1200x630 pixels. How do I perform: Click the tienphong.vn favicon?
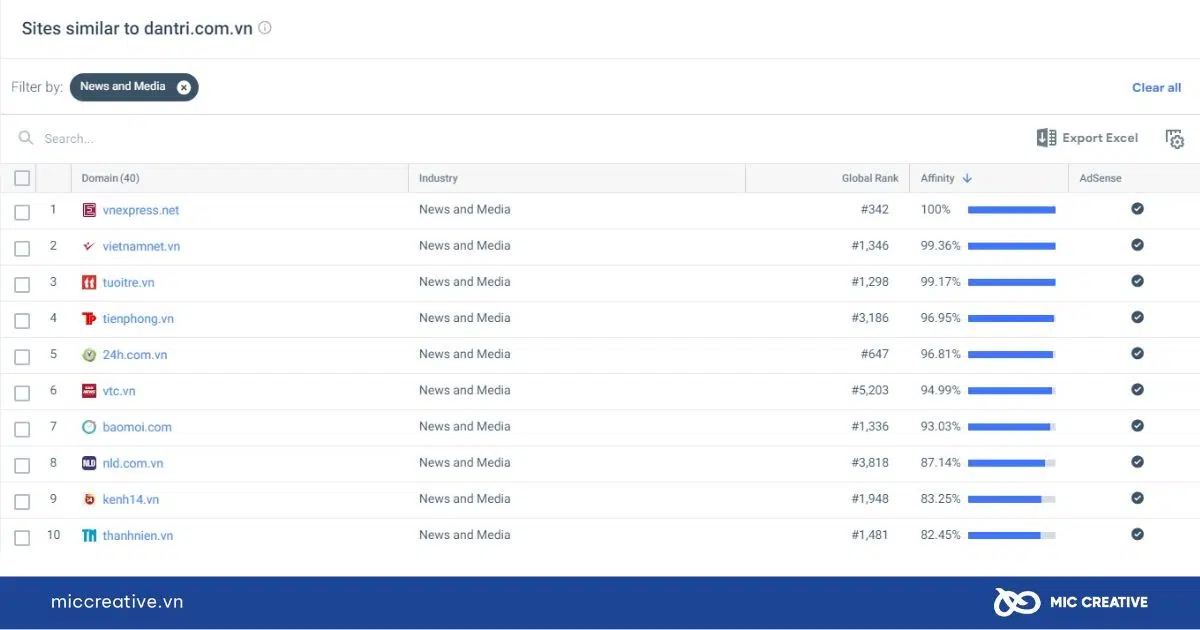pos(89,318)
